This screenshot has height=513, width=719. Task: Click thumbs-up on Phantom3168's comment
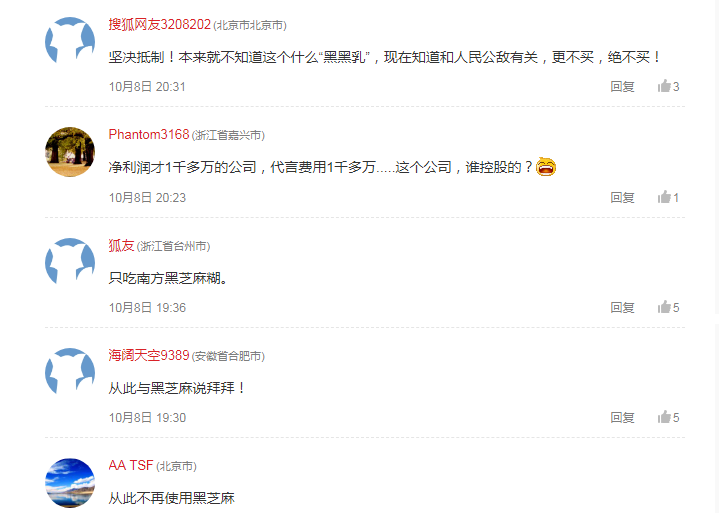(668, 197)
